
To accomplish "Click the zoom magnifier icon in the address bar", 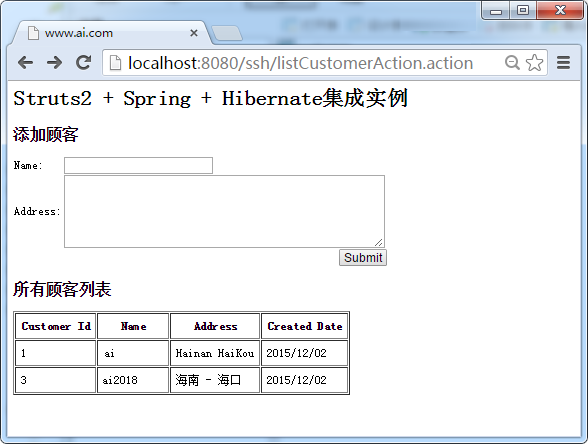I will (512, 63).
